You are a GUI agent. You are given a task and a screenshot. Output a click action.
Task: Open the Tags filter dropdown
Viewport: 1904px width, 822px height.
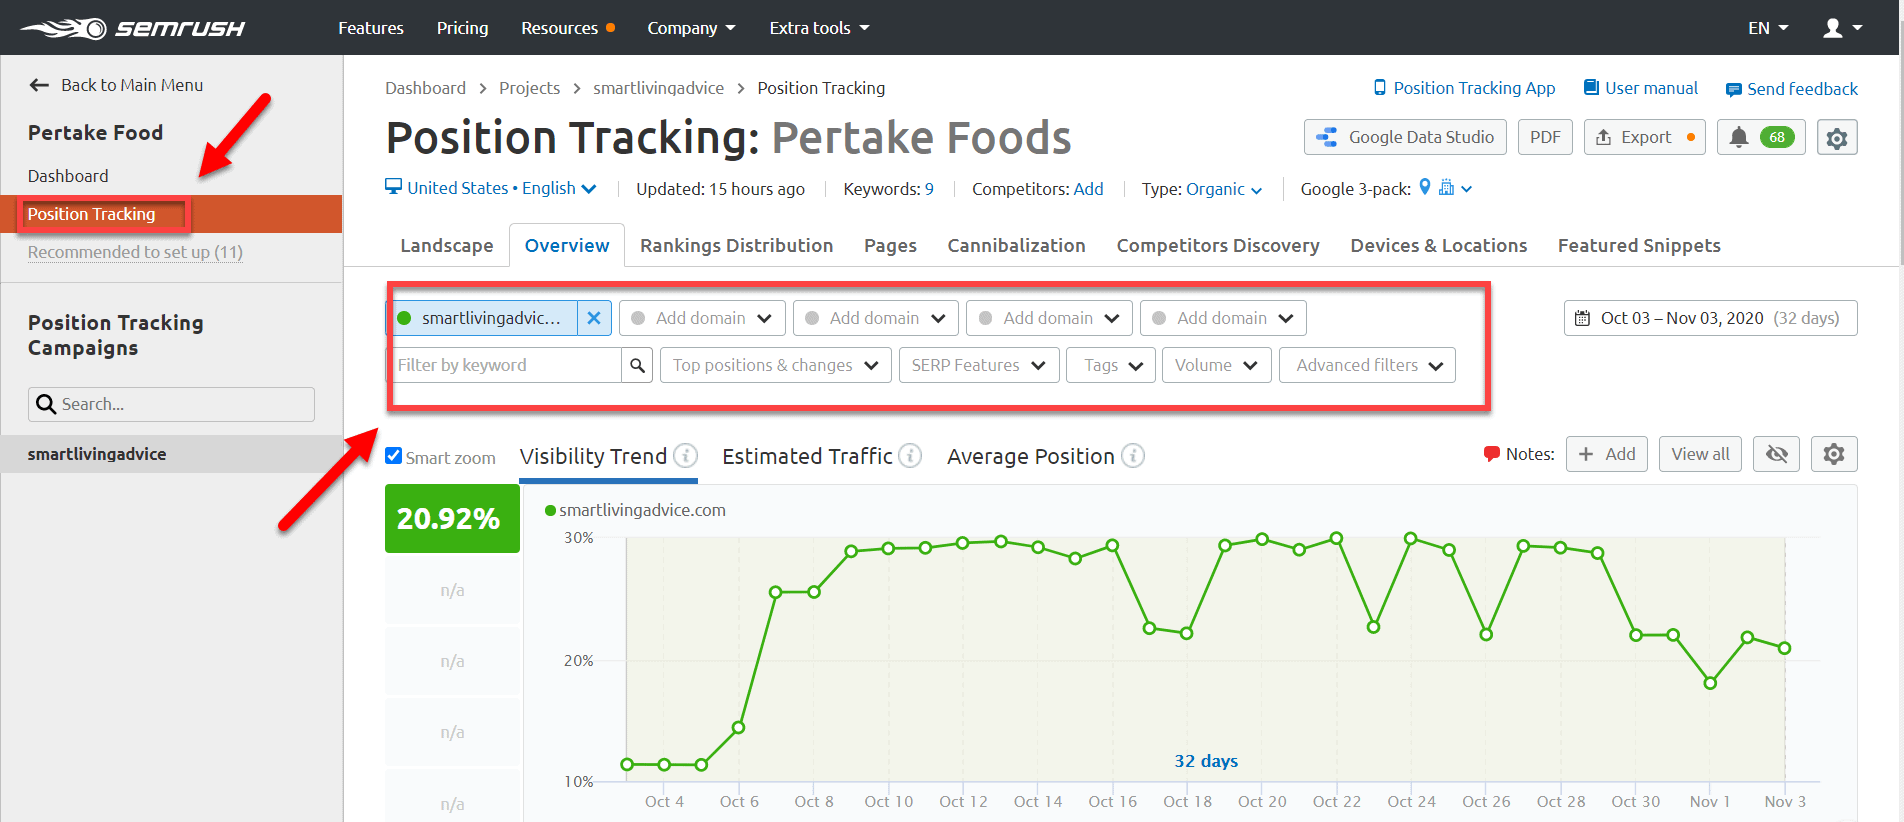tap(1111, 365)
